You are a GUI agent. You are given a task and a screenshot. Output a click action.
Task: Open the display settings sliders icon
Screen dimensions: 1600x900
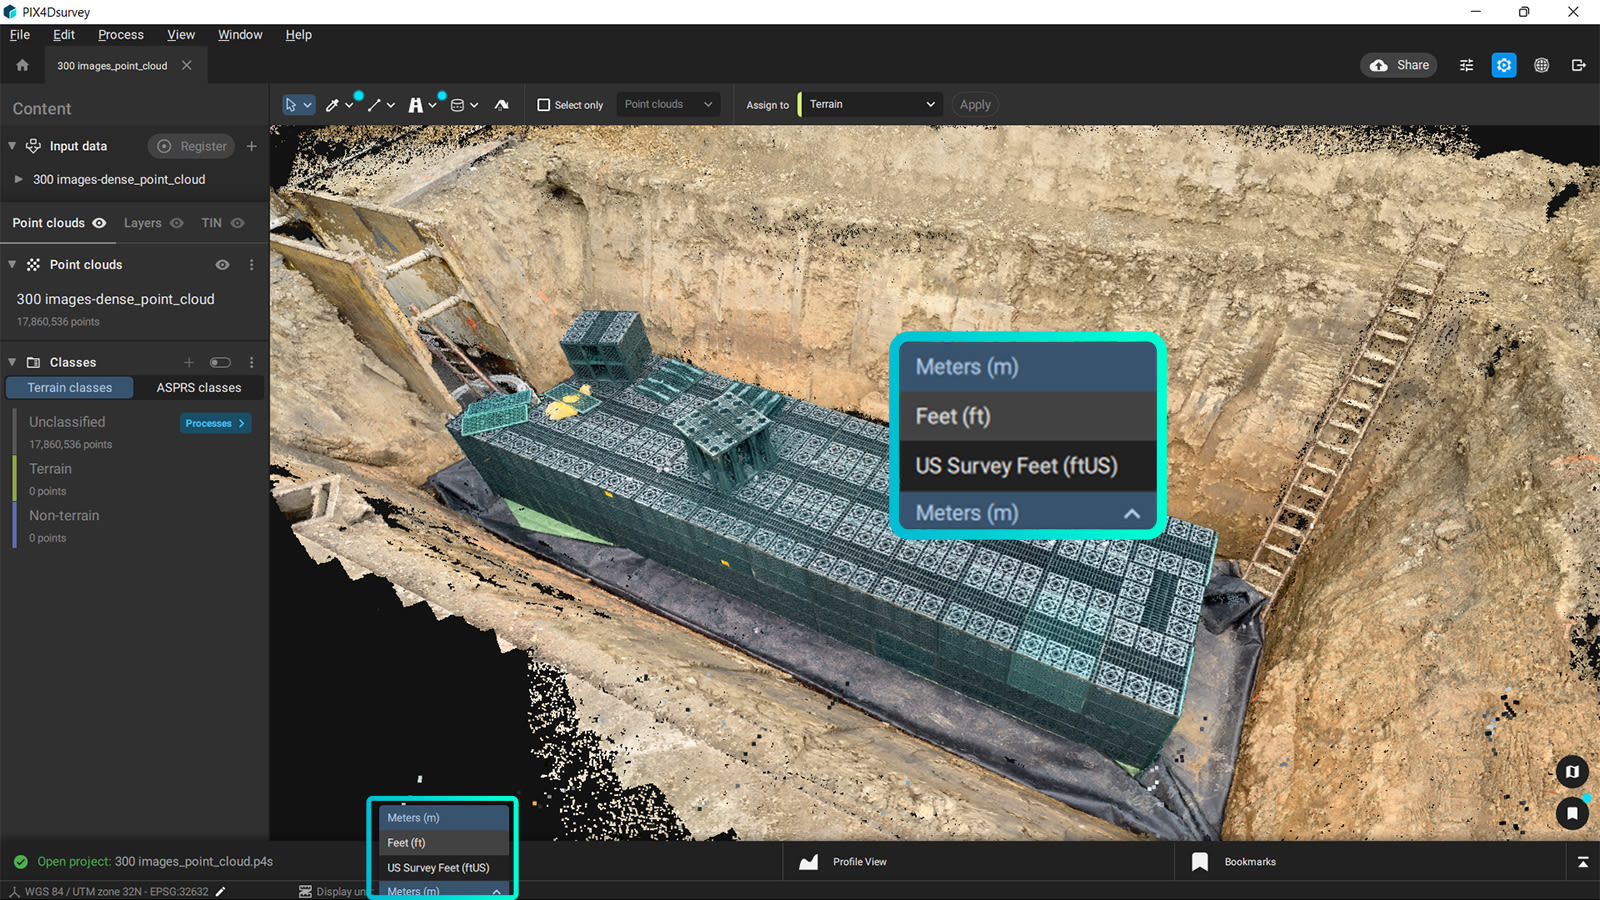pos(1466,64)
